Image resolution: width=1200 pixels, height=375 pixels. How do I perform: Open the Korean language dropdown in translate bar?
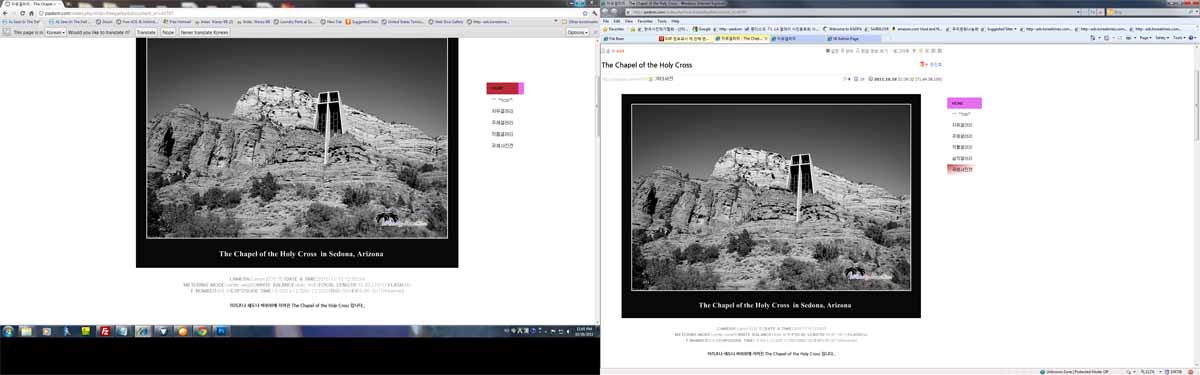pos(55,32)
